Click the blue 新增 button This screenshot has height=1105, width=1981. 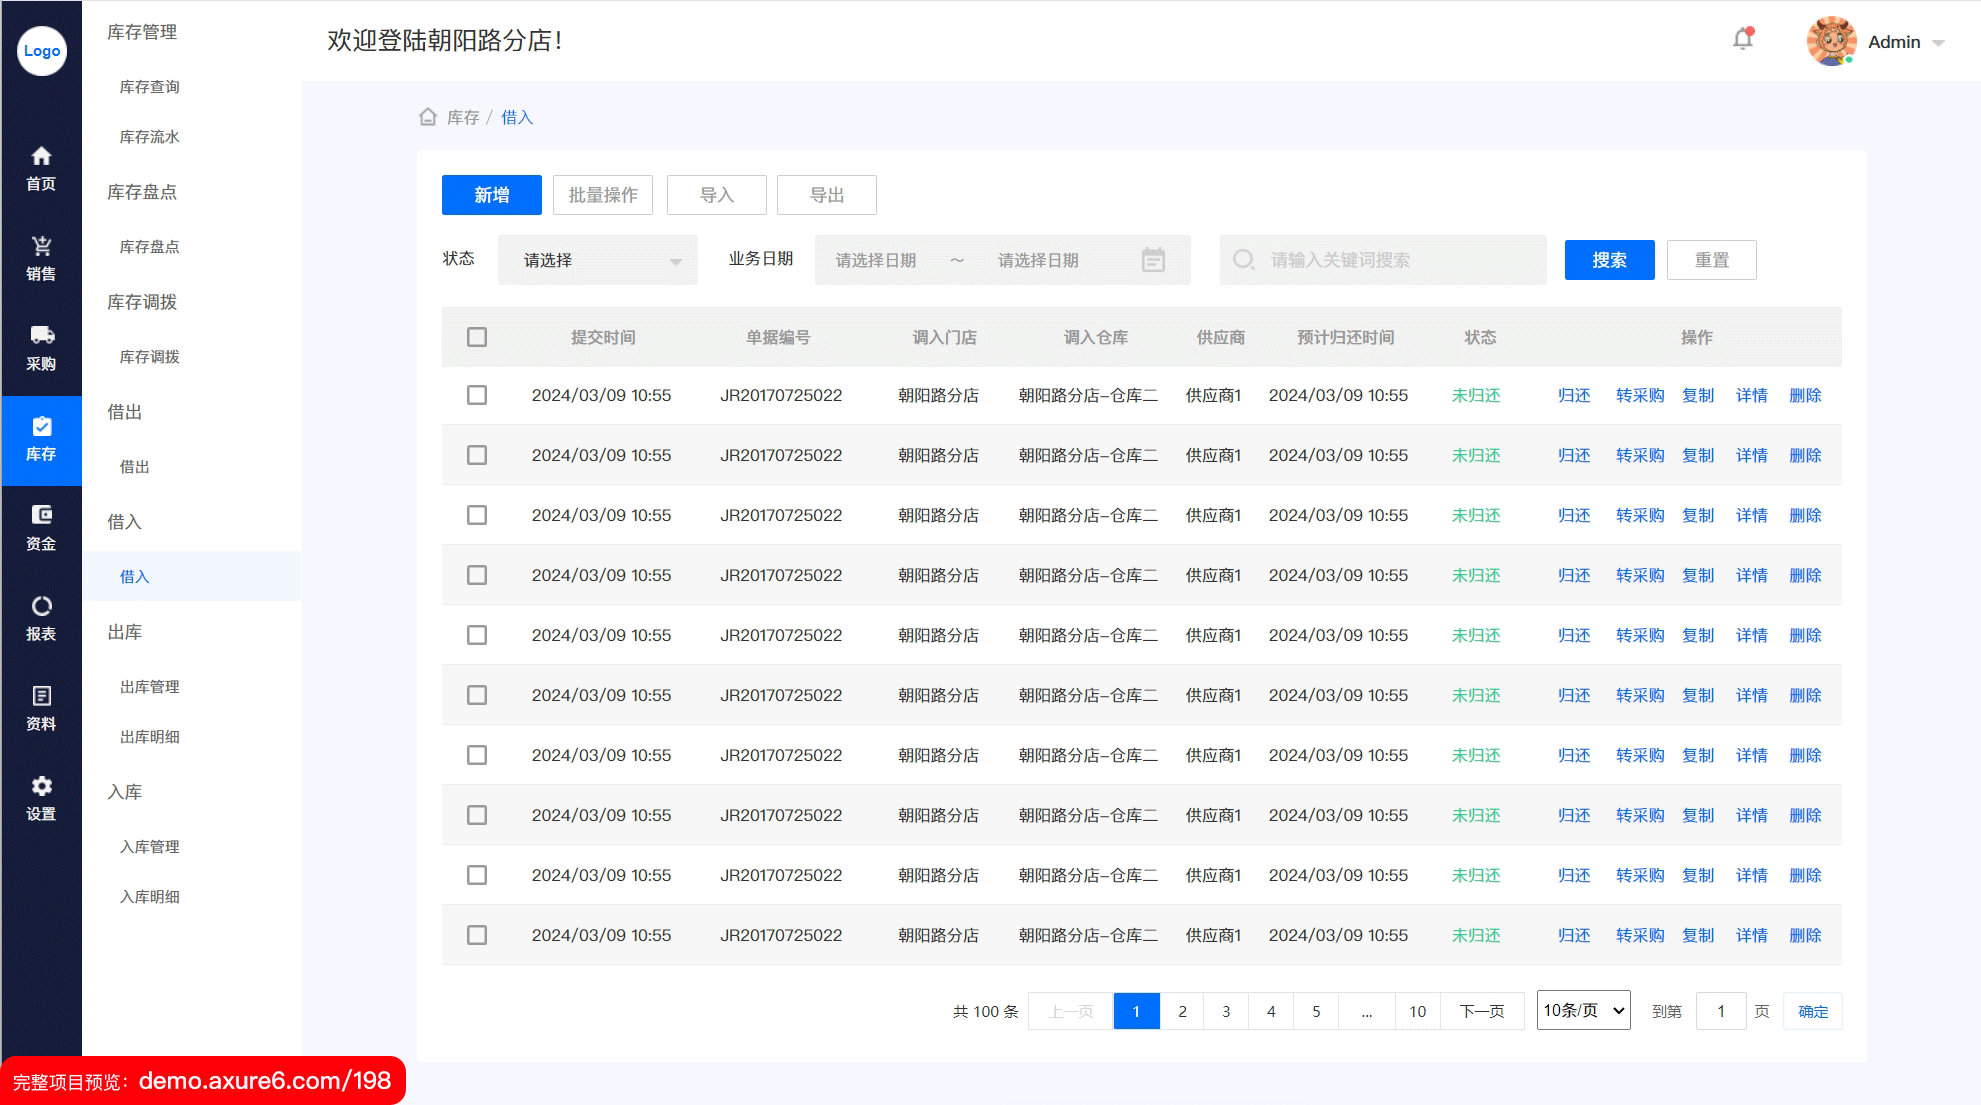pyautogui.click(x=492, y=195)
